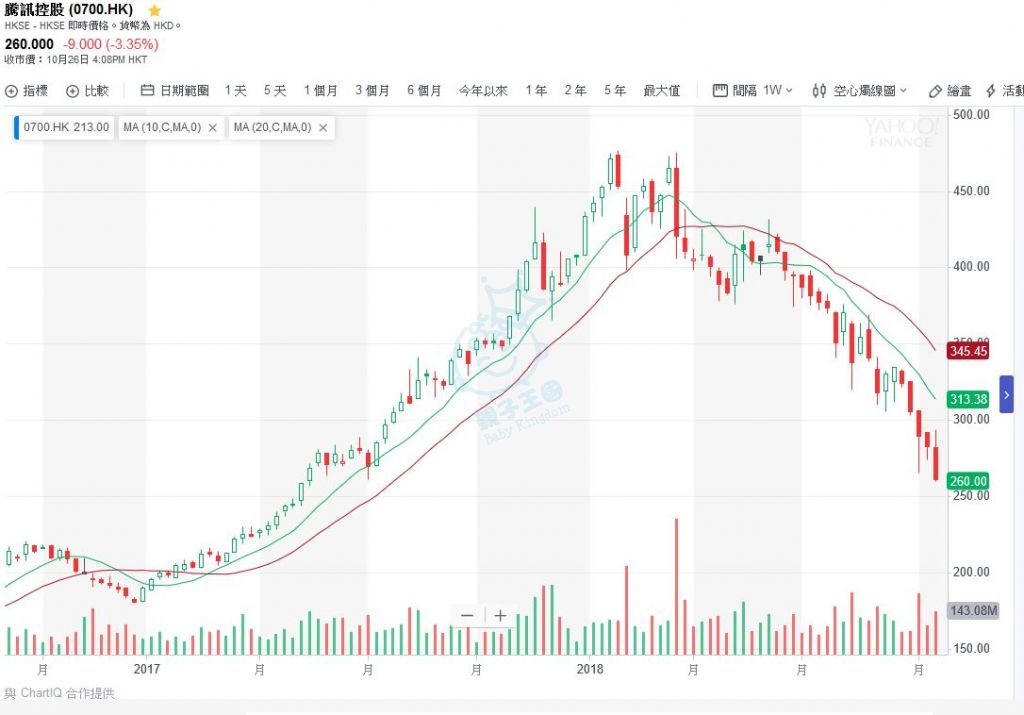This screenshot has width=1024, height=715.
Task: Click the 比較 compare button
Action: click(x=88, y=91)
